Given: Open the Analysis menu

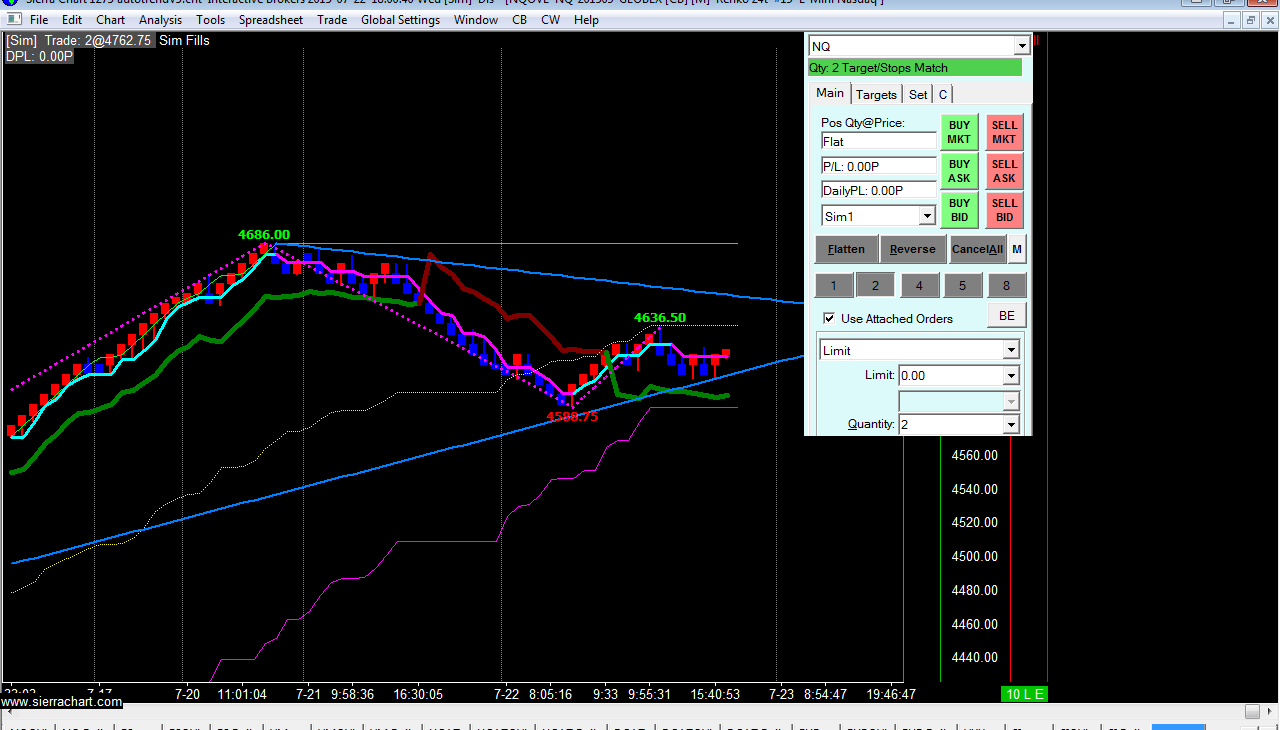Looking at the screenshot, I should [x=161, y=20].
